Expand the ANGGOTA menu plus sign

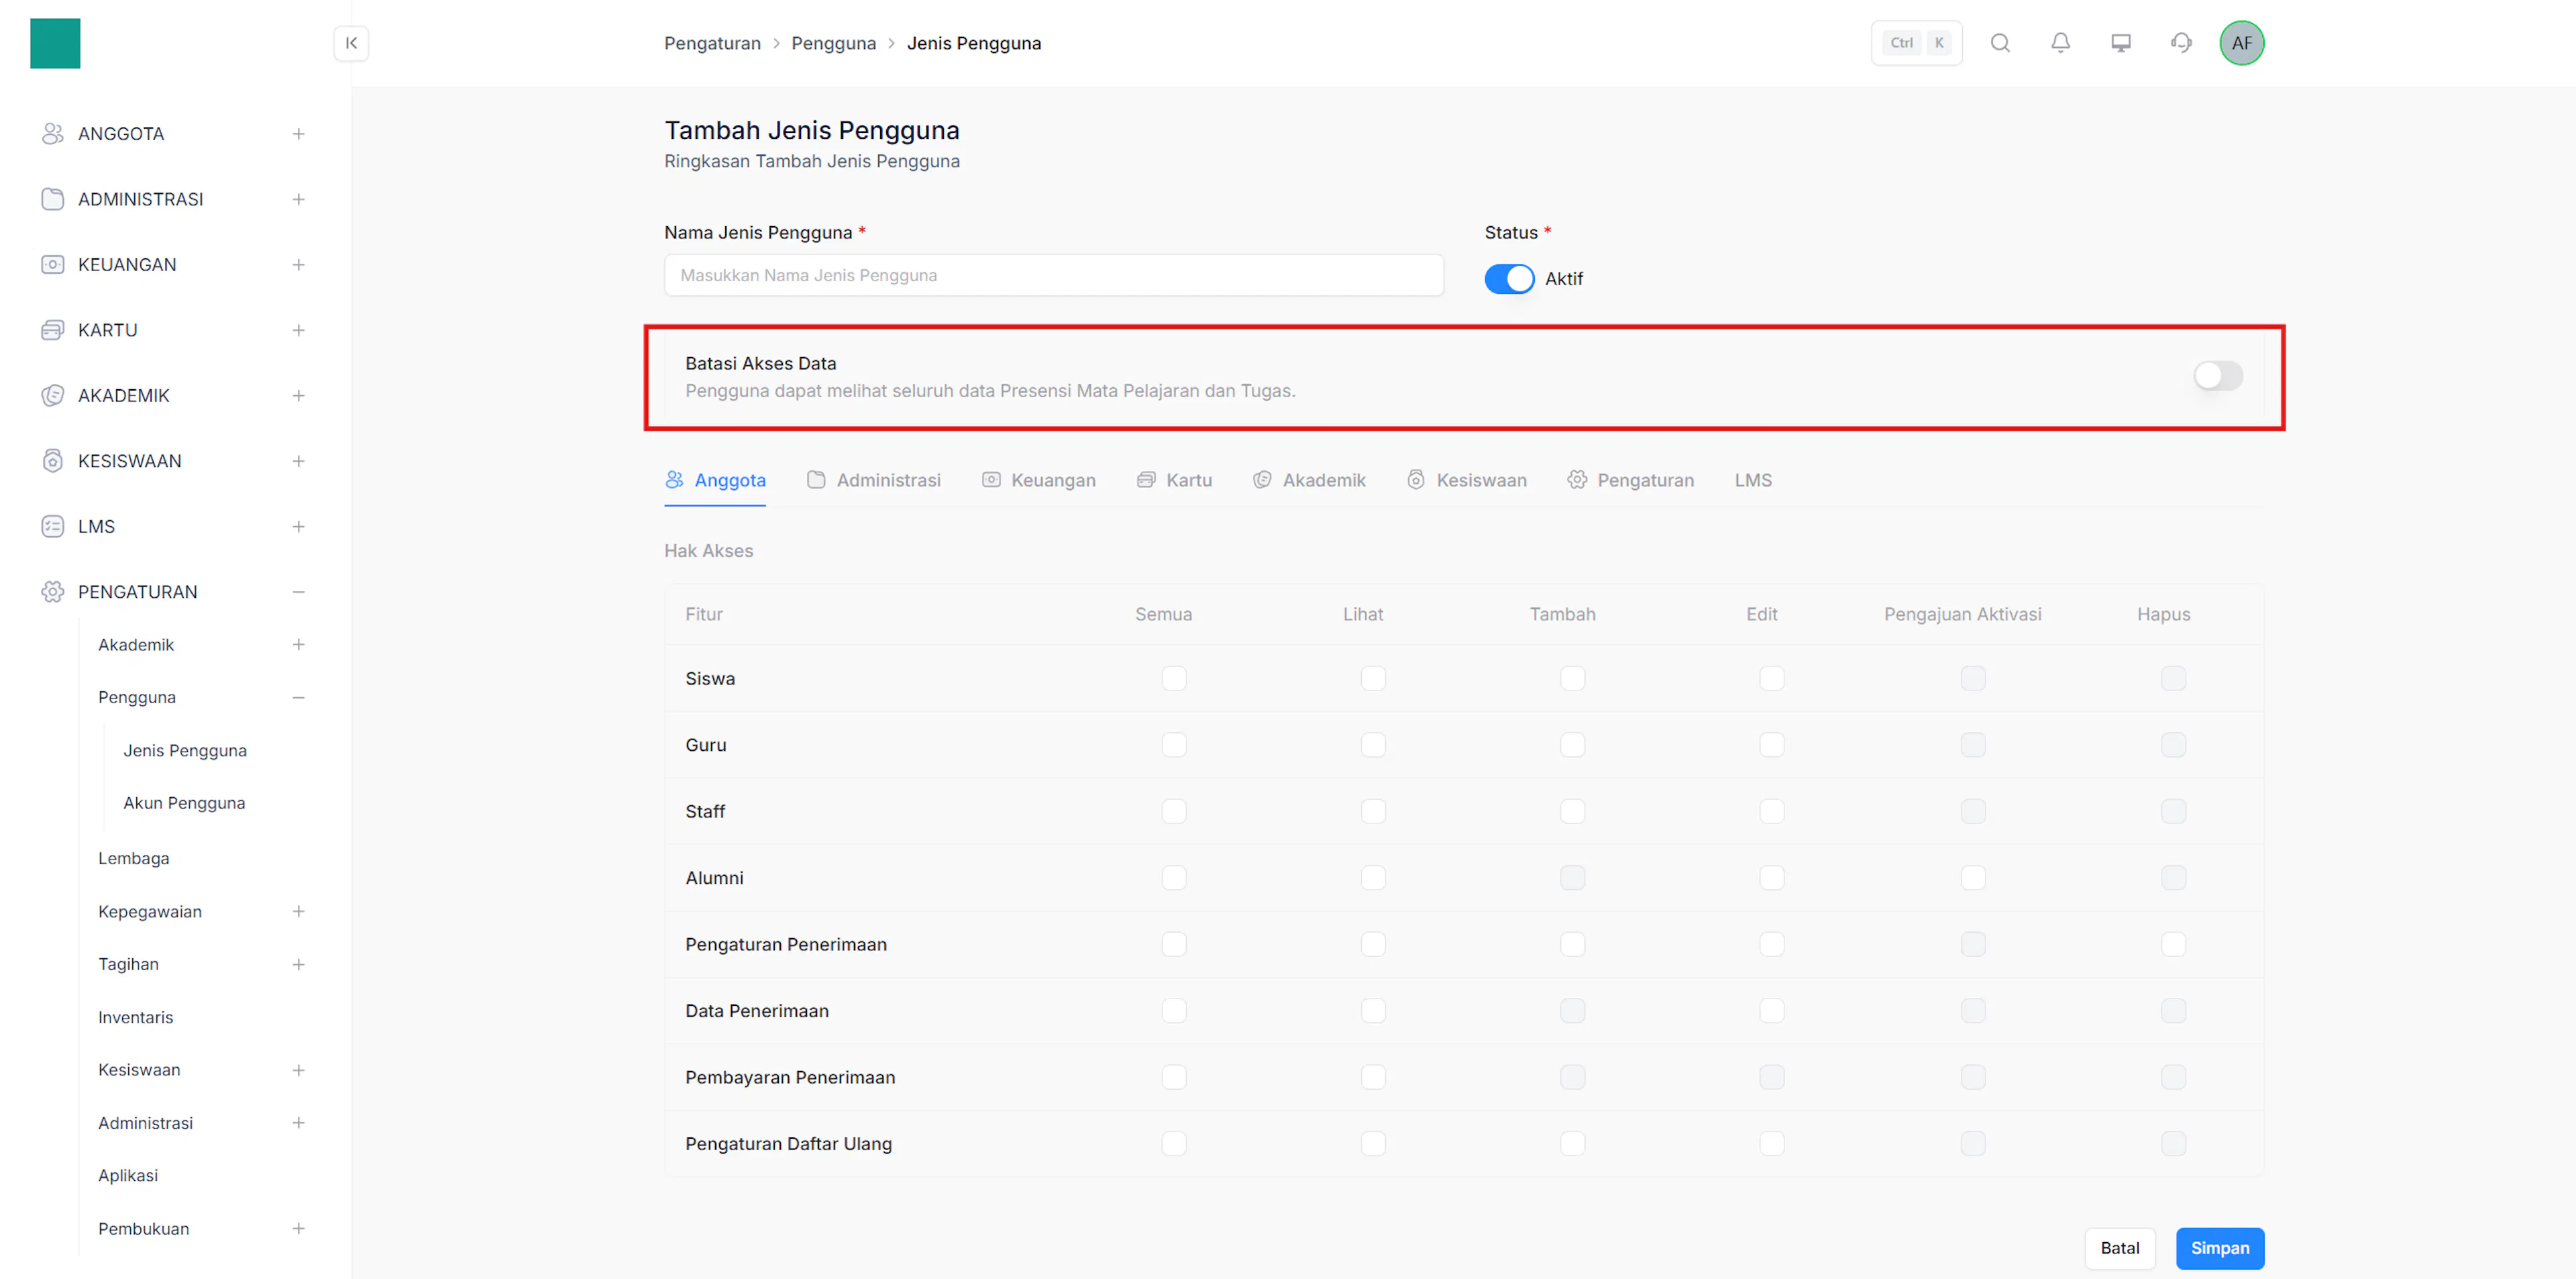pyautogui.click(x=298, y=134)
